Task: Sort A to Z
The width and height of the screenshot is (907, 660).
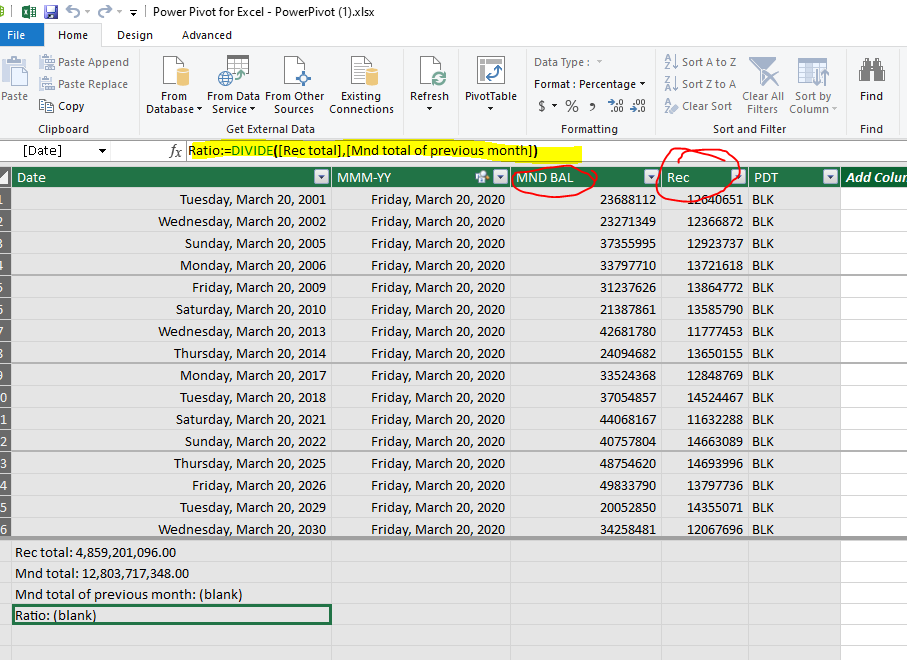Action: [x=700, y=62]
